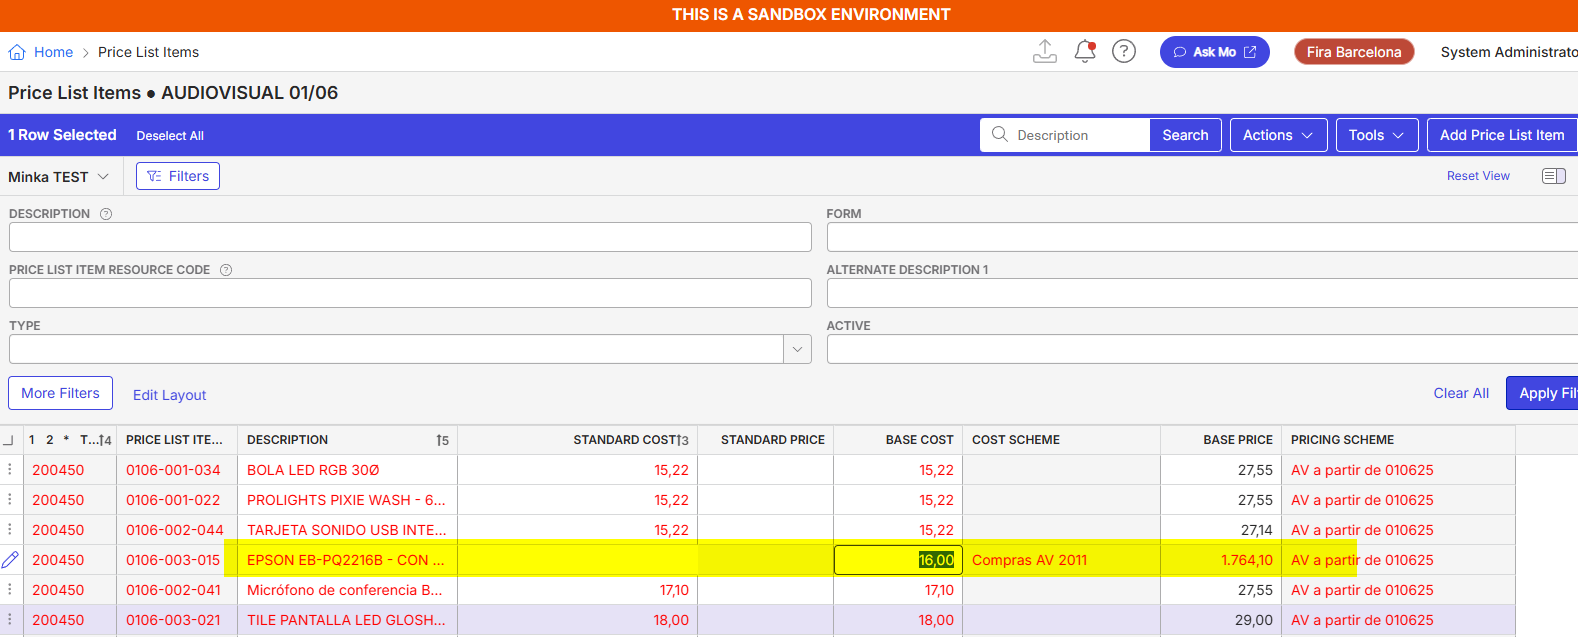Click the Price List Items breadcrumb
The height and width of the screenshot is (637, 1578).
pos(148,52)
